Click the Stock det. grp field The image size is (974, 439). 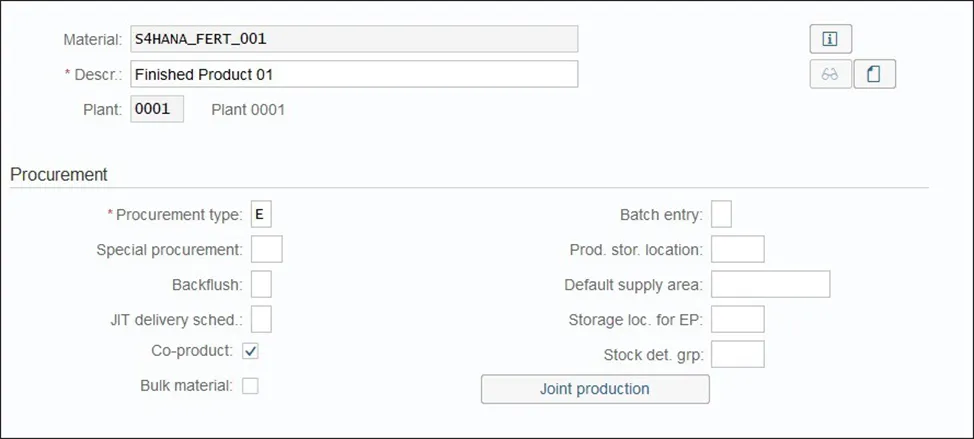[x=737, y=354]
